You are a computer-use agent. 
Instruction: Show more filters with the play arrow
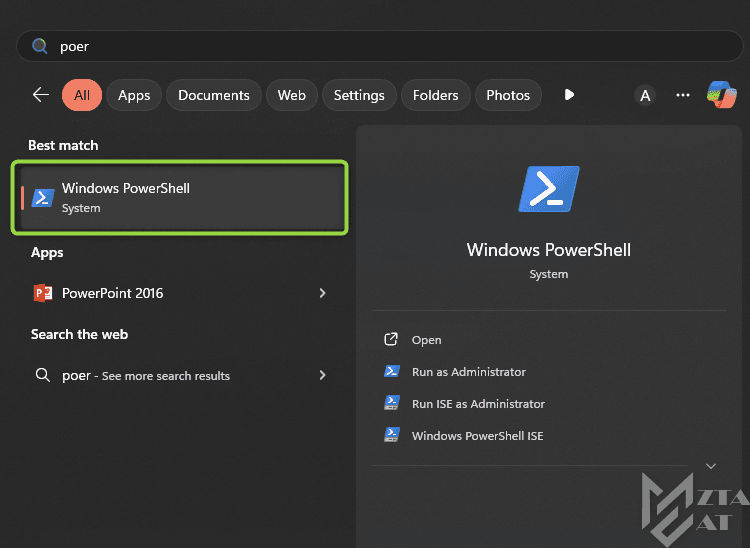click(569, 95)
